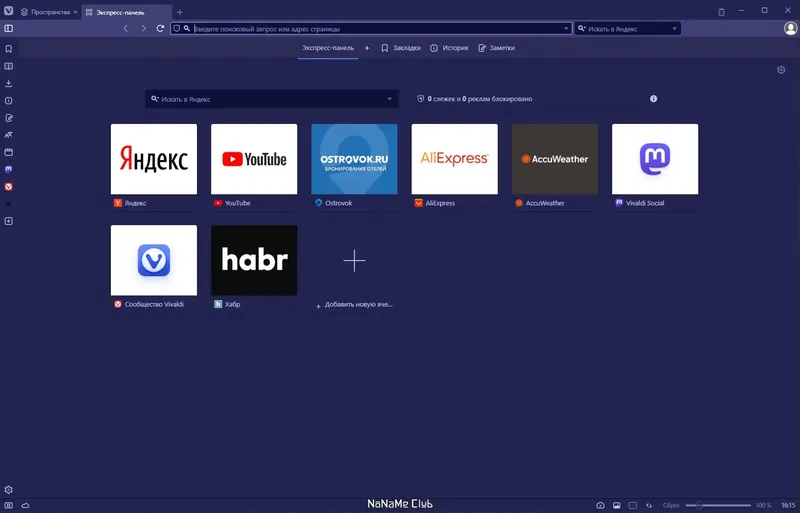Open the Заметки start page tab
Viewport: 800px width, 513px height.
[496, 48]
